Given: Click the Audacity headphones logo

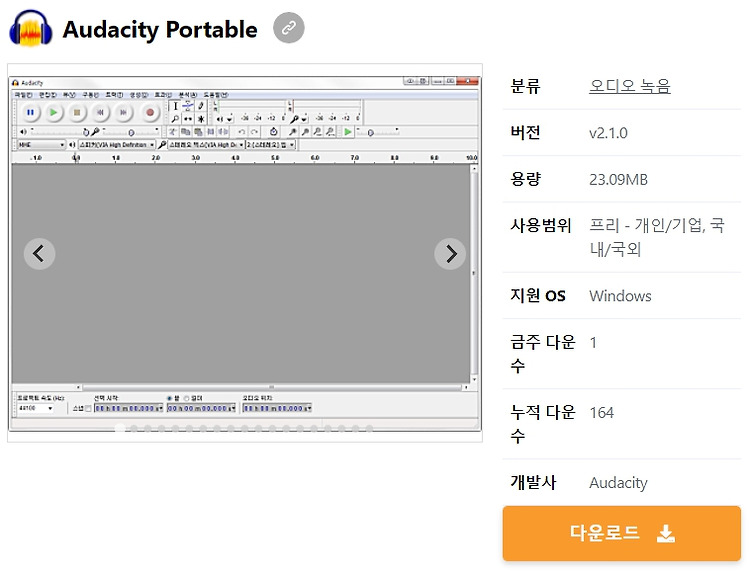Looking at the screenshot, I should [31, 28].
